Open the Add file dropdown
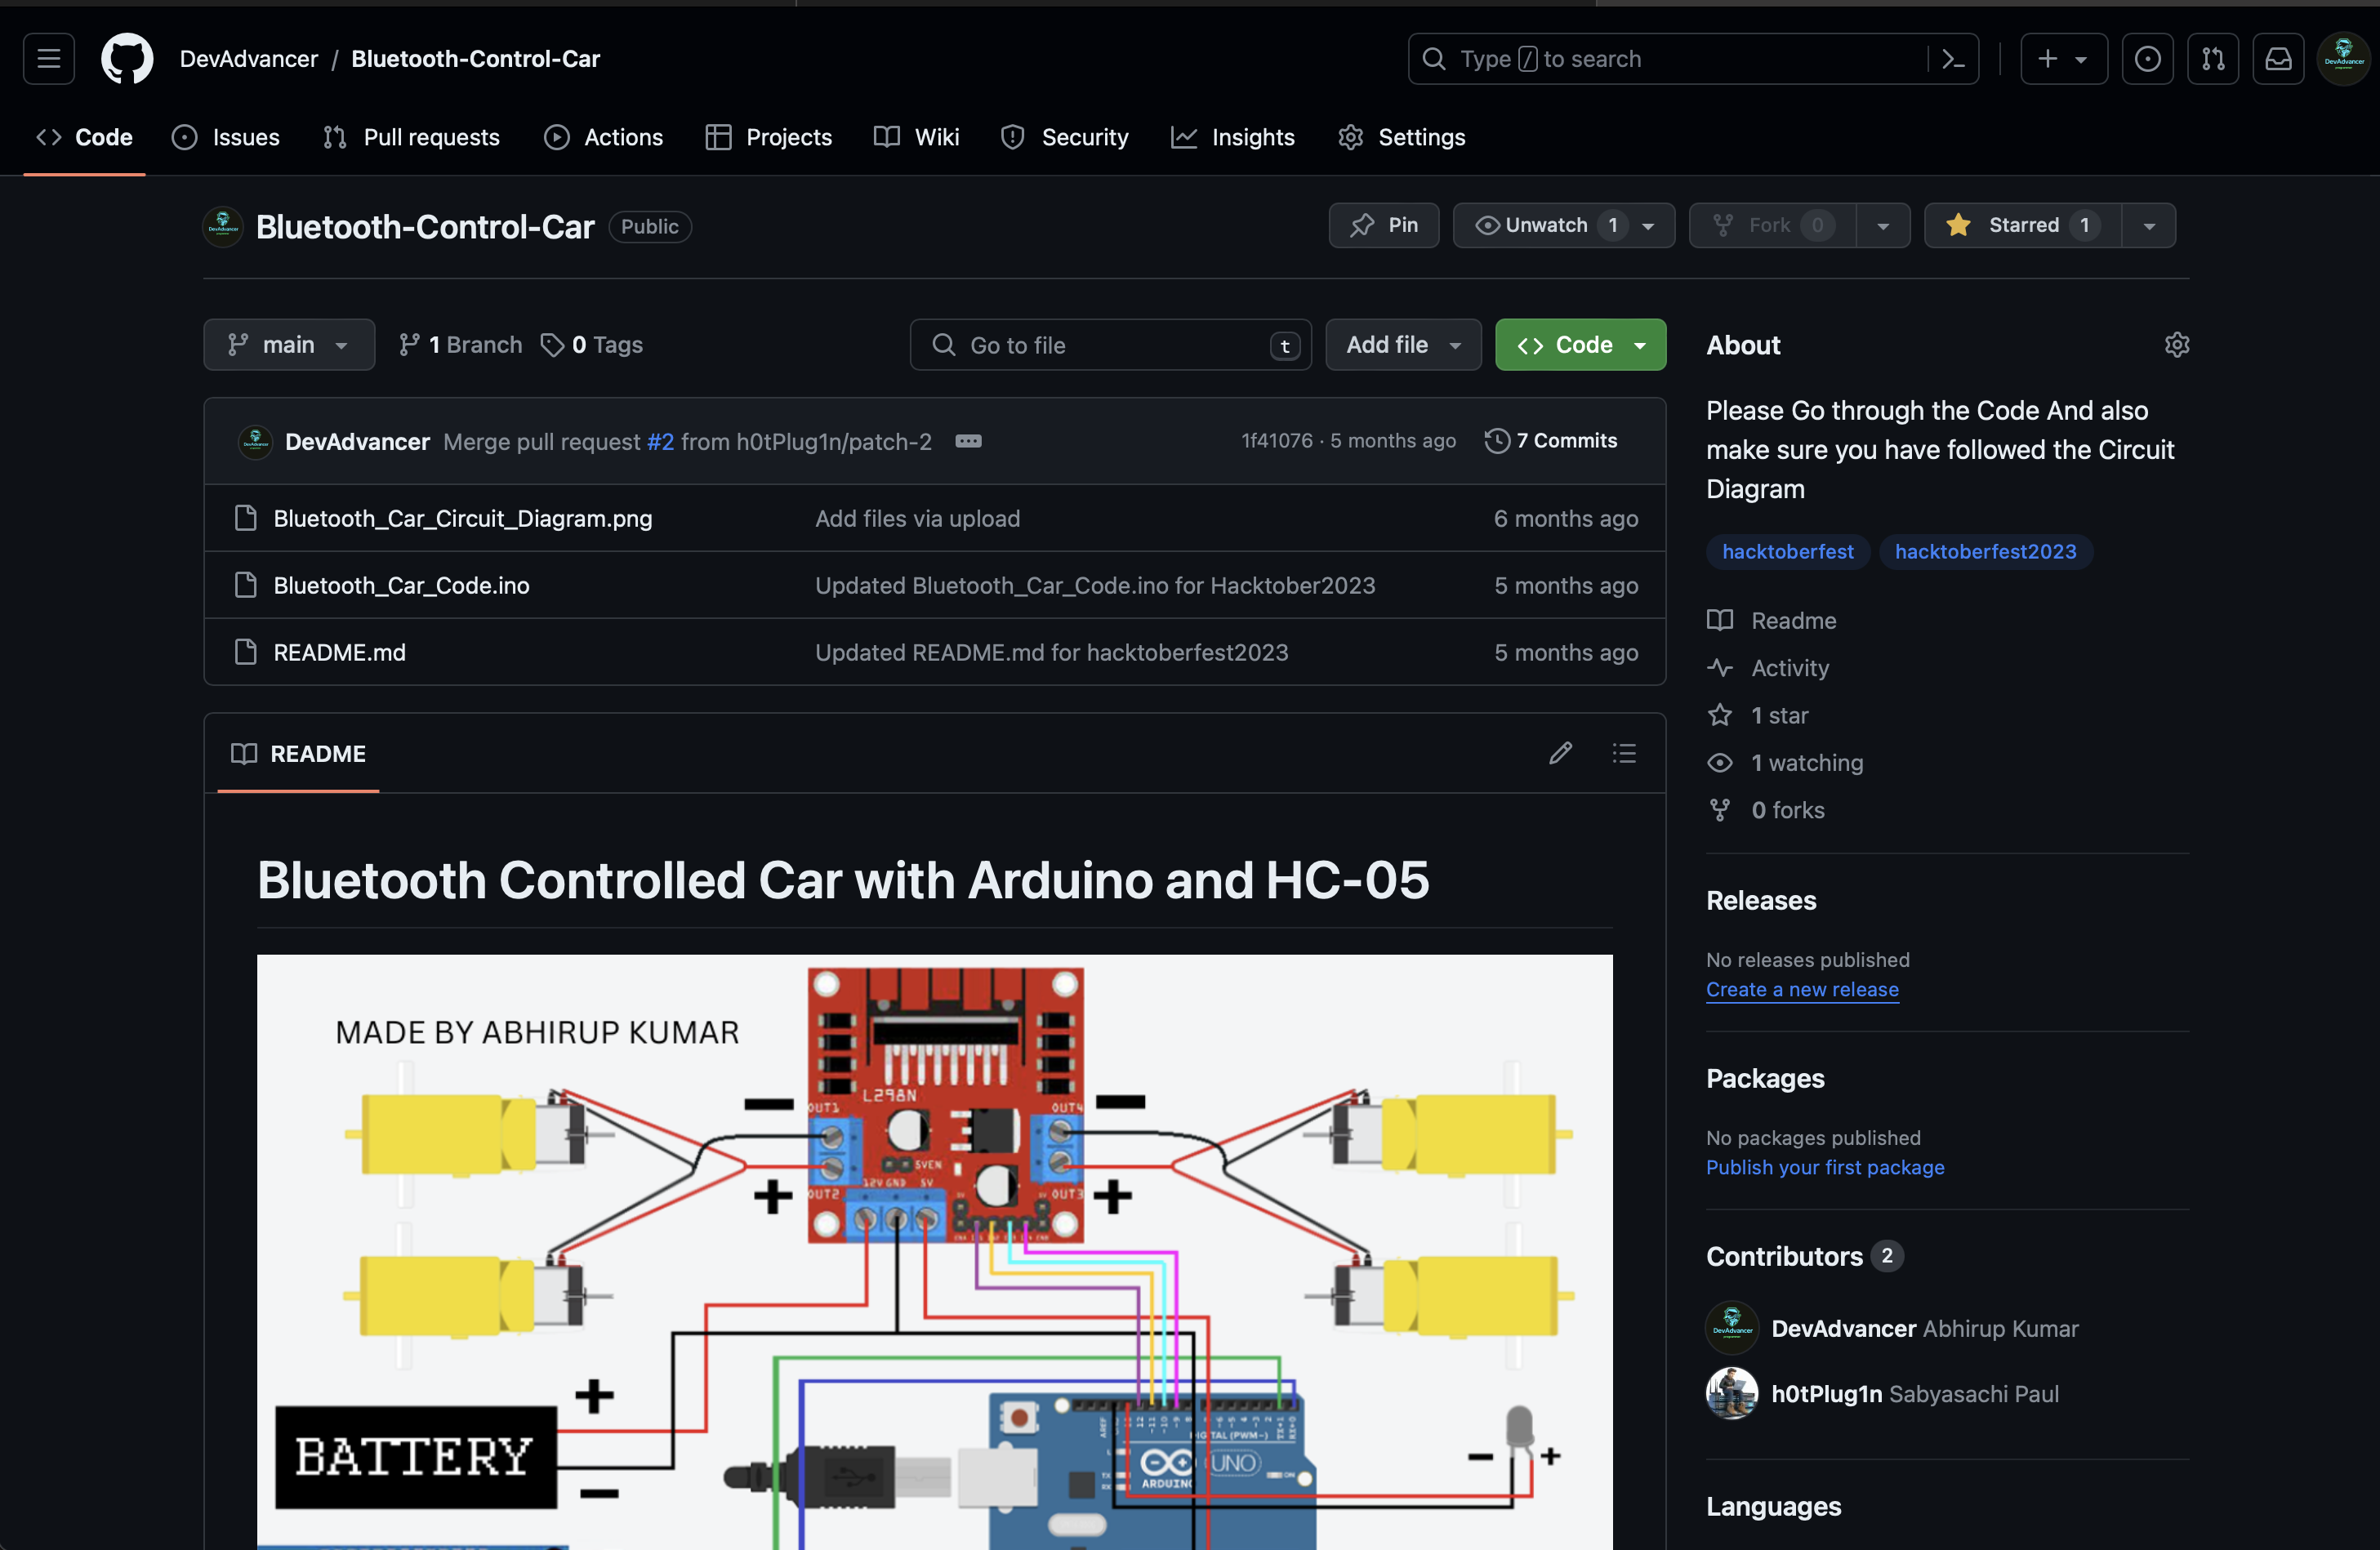Screen dimensions: 2380x1550 1403,345
